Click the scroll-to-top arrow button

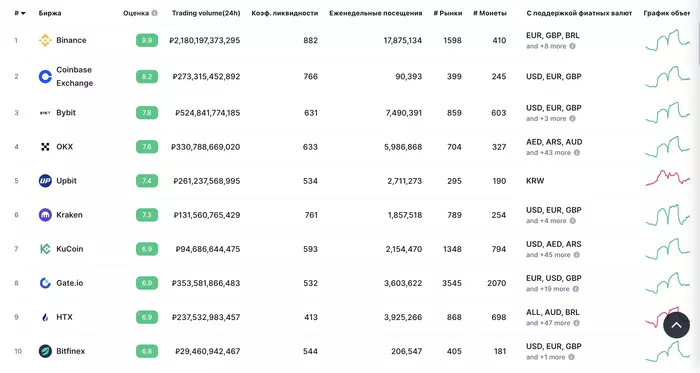(x=676, y=325)
